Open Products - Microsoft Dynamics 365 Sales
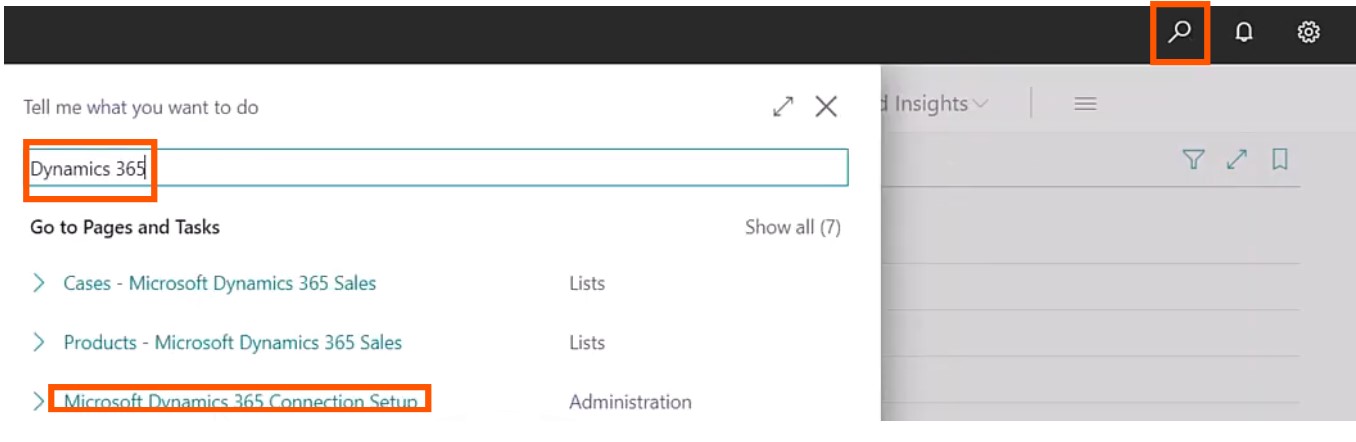 pyautogui.click(x=233, y=342)
